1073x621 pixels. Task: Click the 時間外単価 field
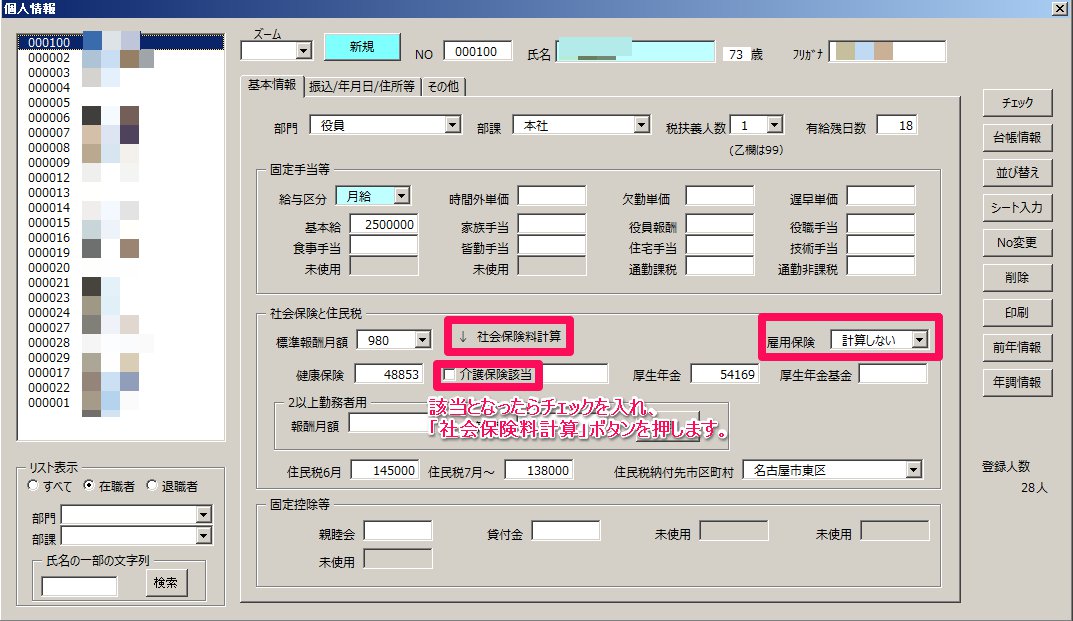[x=552, y=196]
